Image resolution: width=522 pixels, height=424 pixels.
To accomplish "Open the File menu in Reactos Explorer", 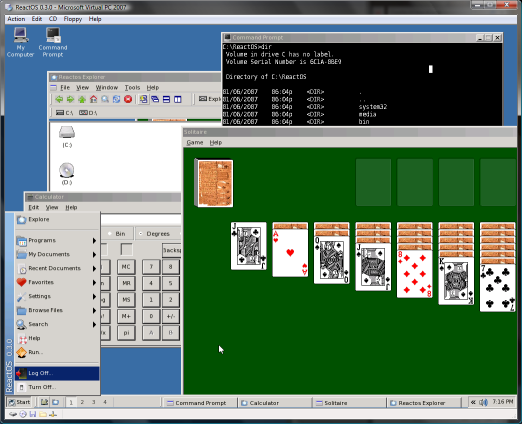I will coord(65,88).
